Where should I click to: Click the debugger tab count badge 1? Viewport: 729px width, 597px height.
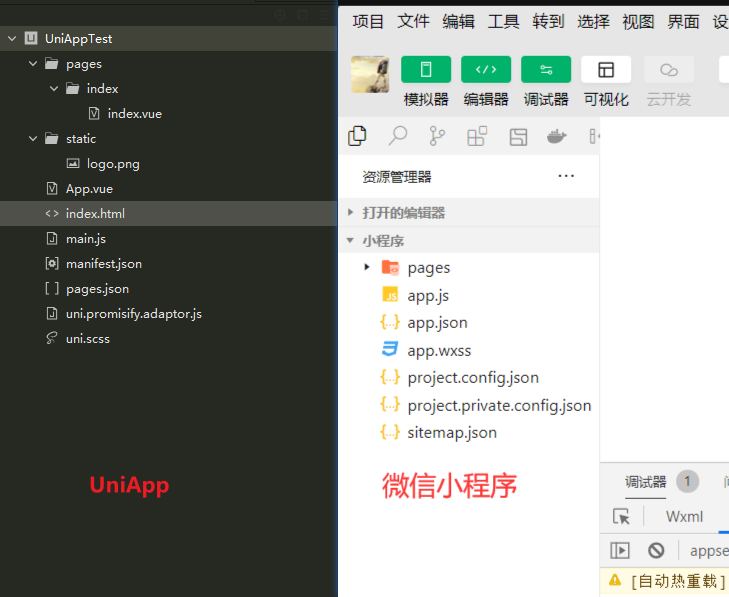click(x=687, y=482)
